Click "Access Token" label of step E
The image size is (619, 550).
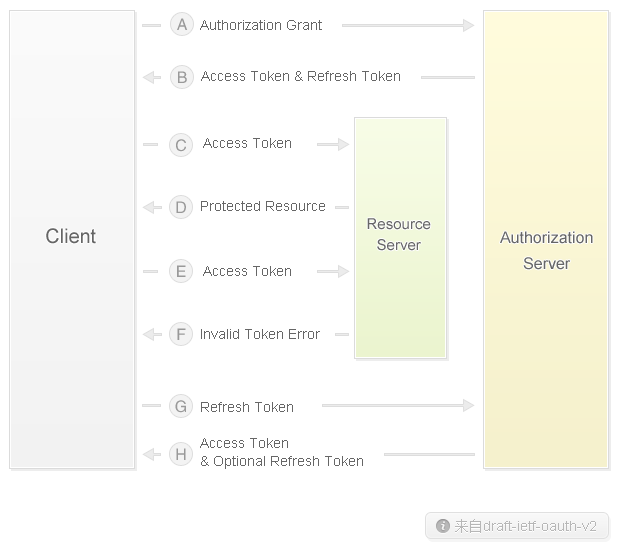(247, 271)
